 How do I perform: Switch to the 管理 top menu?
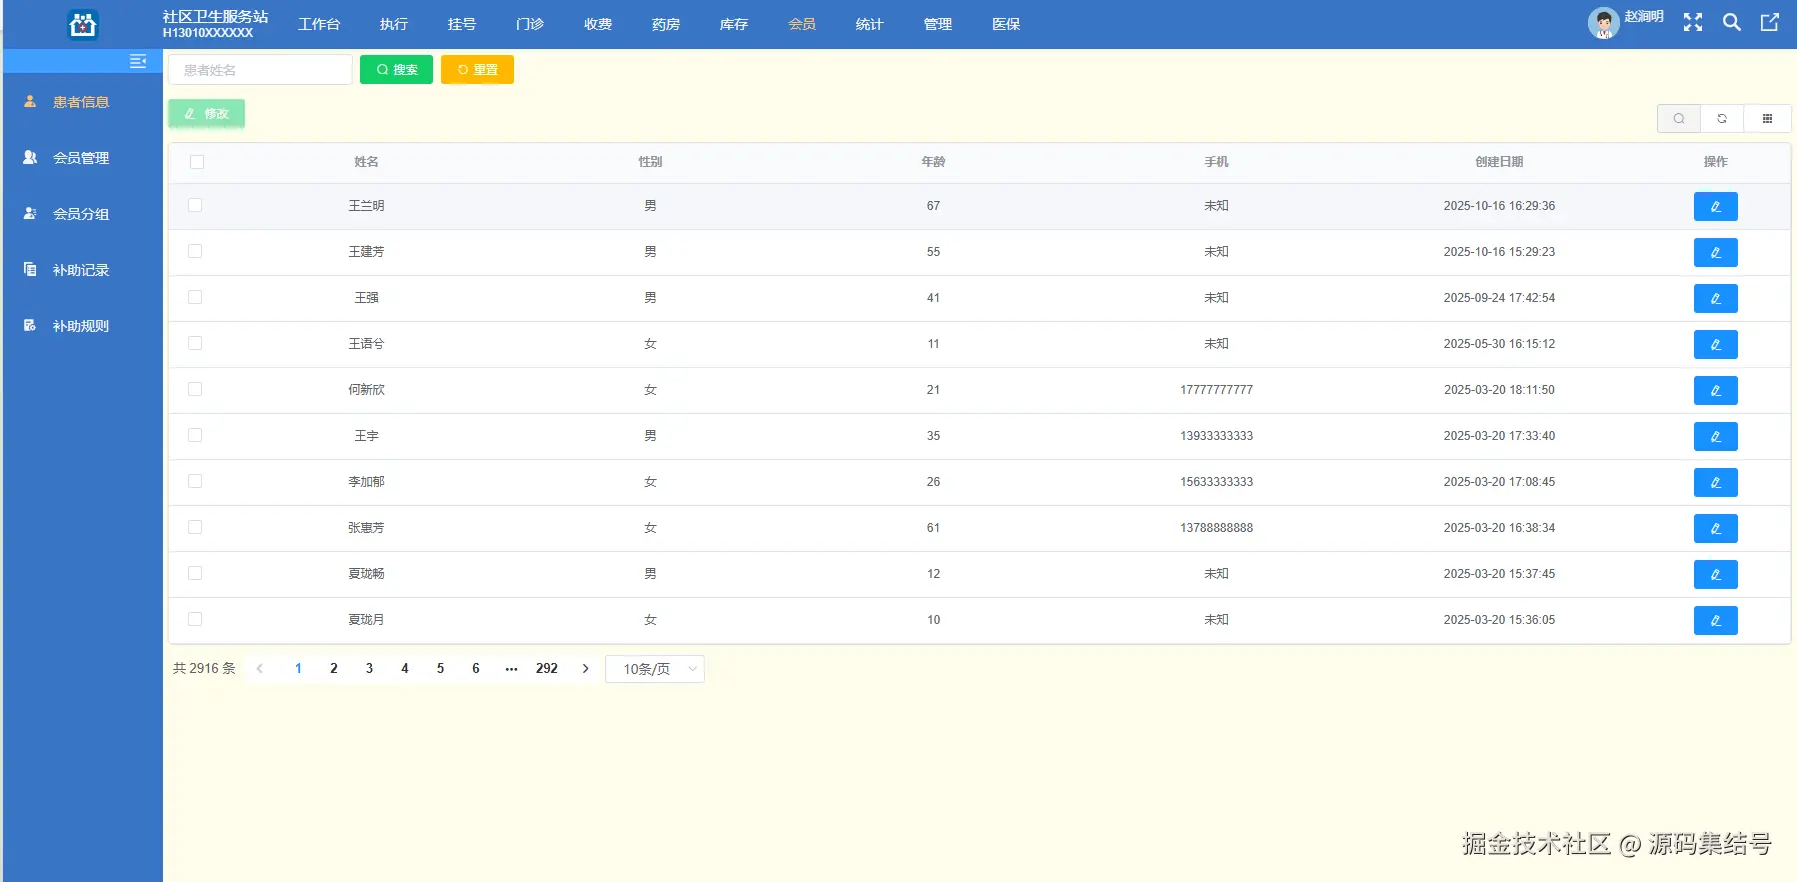[x=938, y=24]
